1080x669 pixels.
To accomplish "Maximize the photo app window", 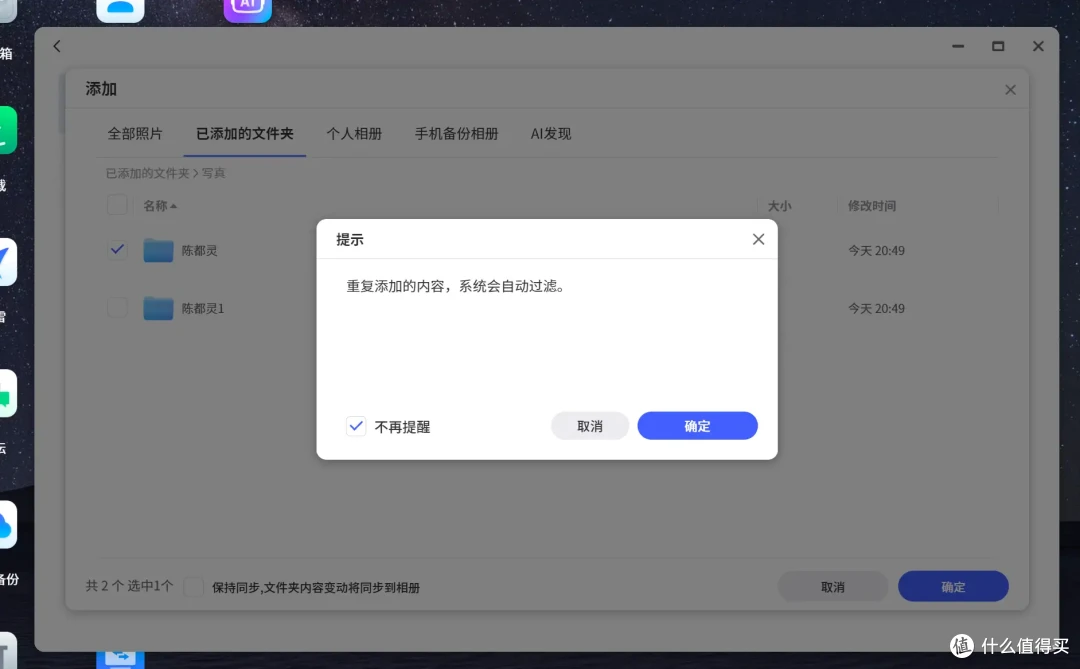I will (x=998, y=46).
